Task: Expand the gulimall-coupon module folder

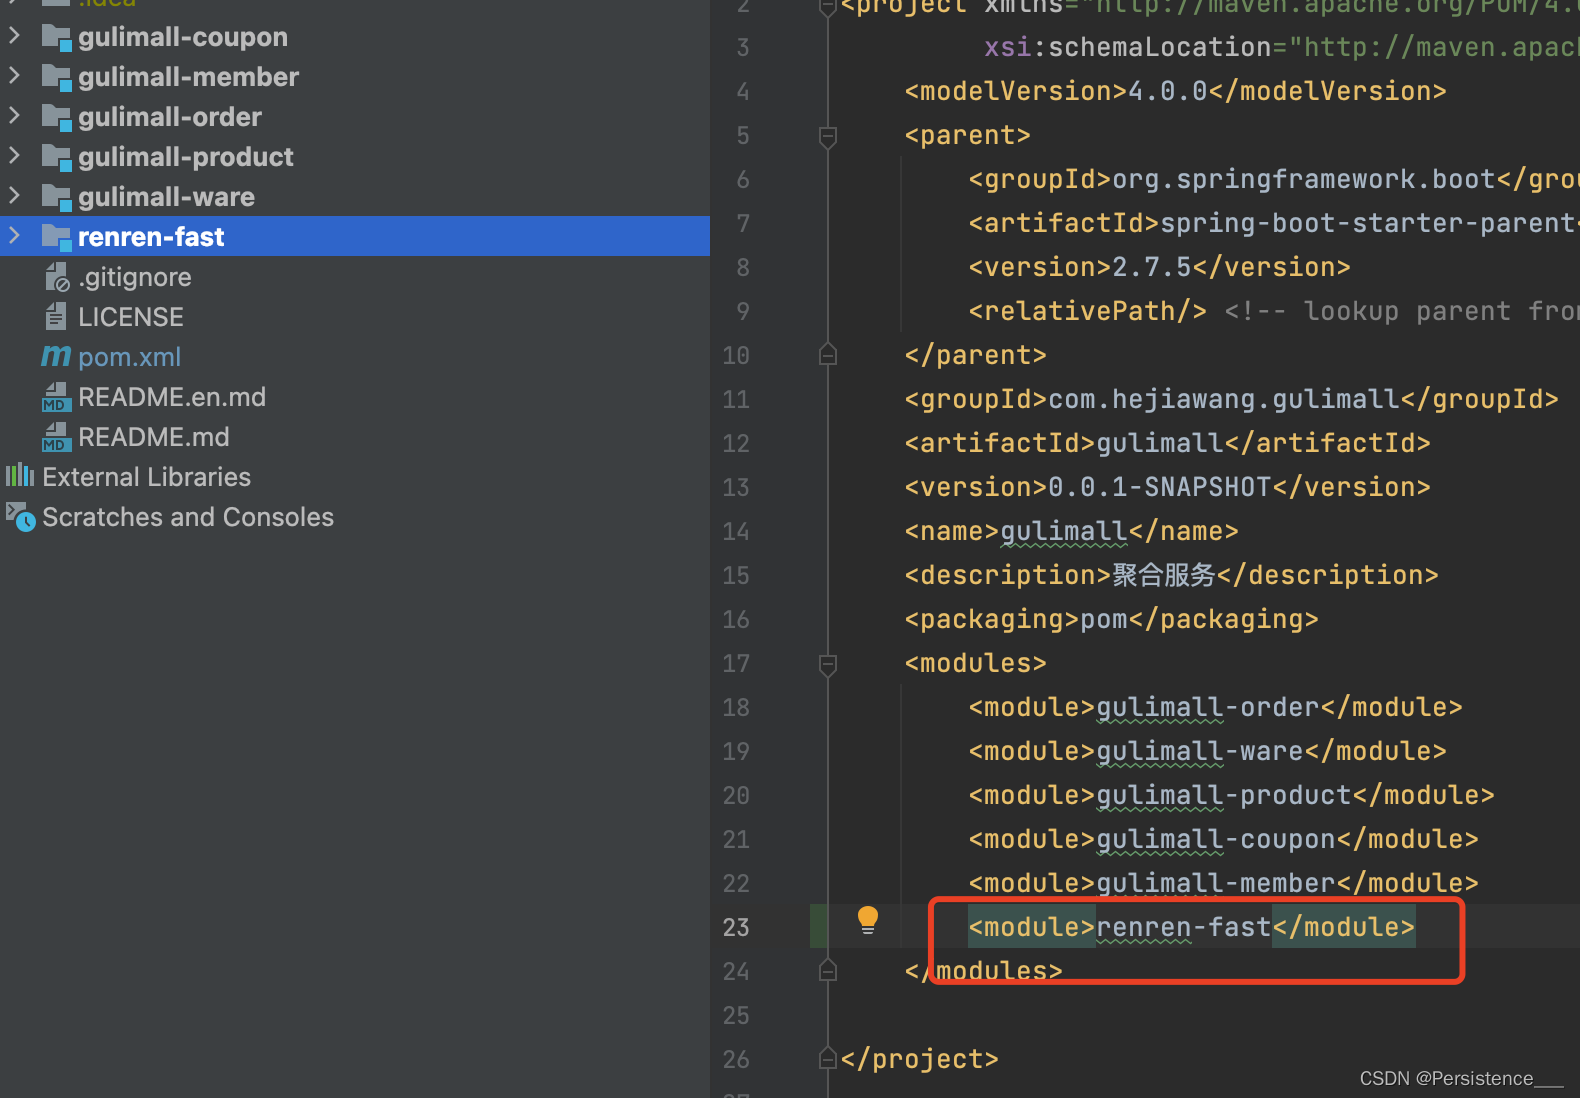Action: coord(14,36)
